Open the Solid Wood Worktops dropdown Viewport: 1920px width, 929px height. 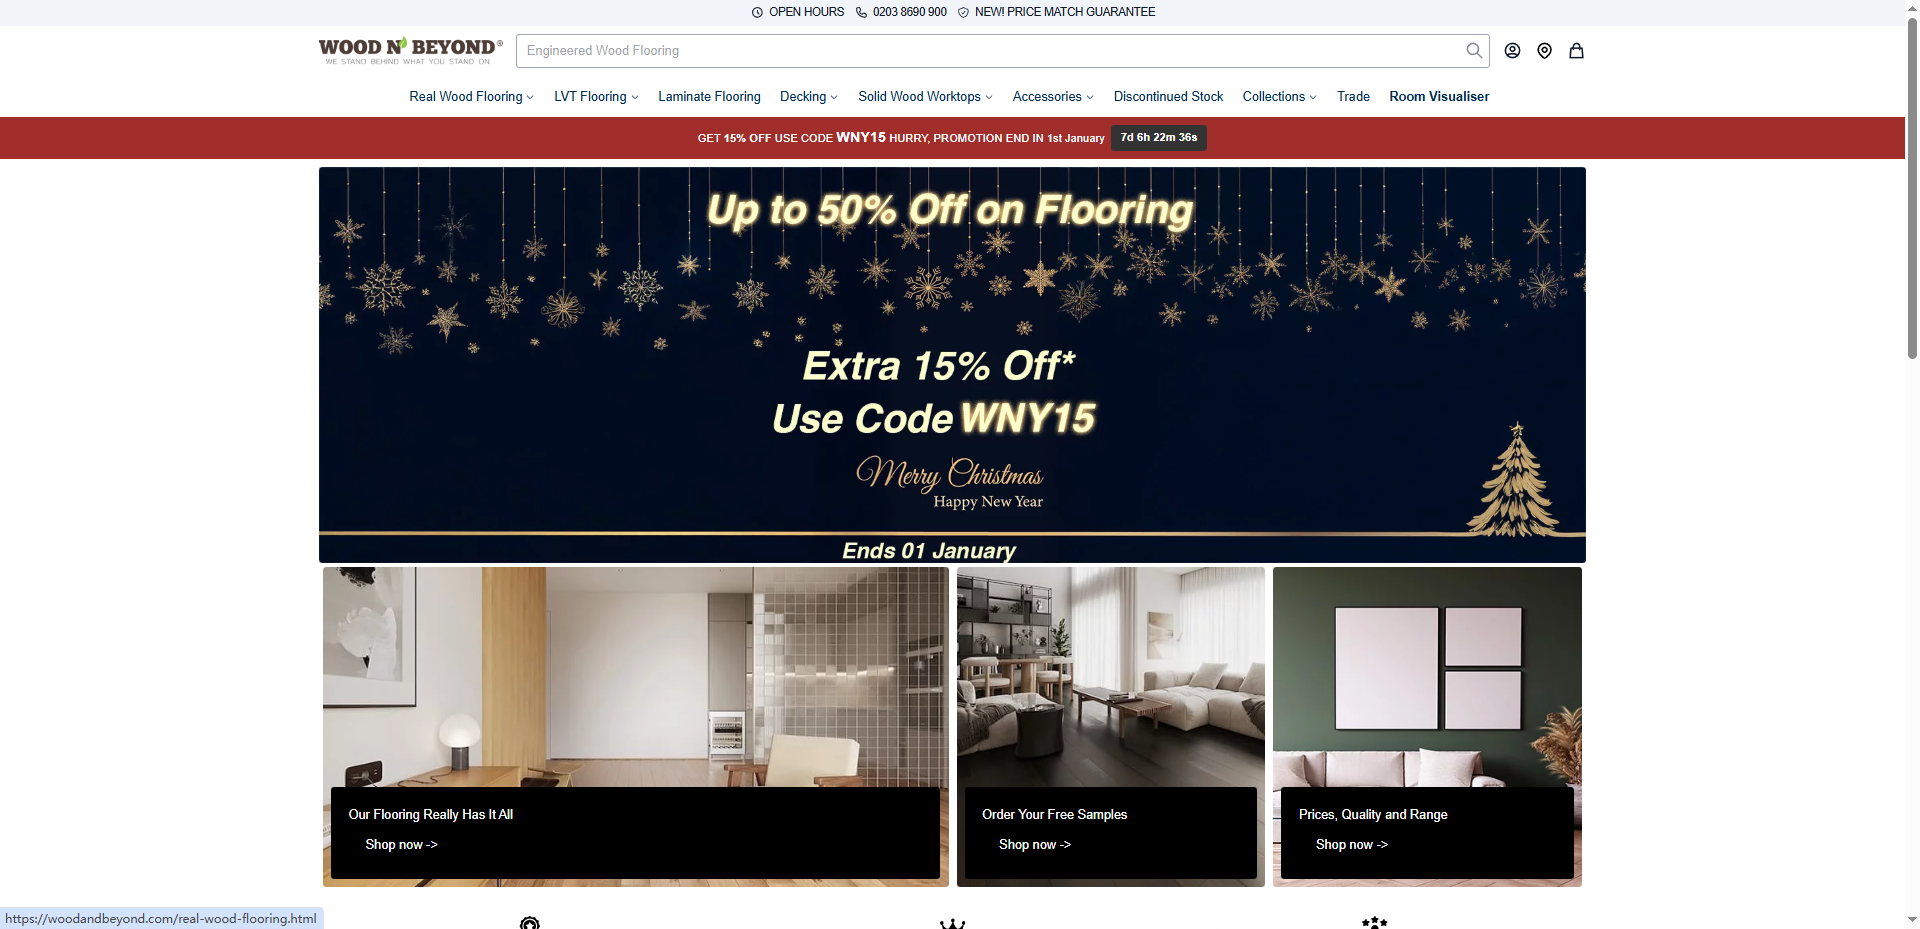pyautogui.click(x=925, y=97)
